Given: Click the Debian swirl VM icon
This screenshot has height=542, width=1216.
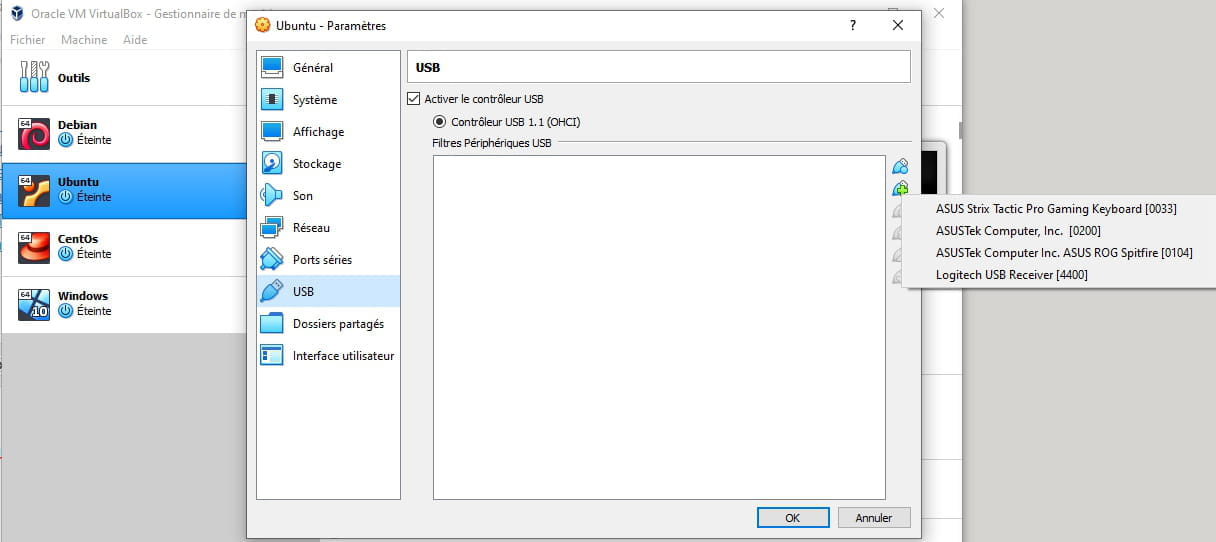Looking at the screenshot, I should coord(34,133).
